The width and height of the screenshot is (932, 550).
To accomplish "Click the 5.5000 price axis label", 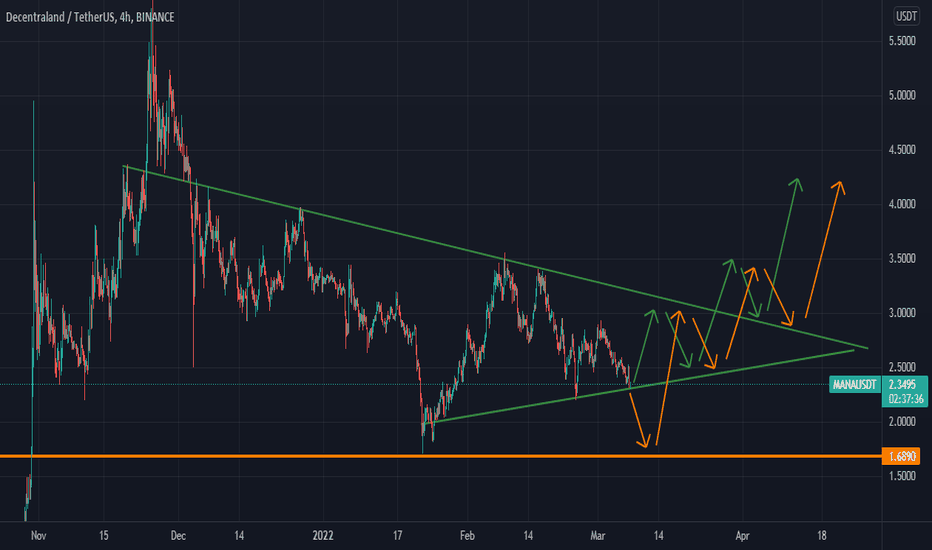I will [x=902, y=41].
